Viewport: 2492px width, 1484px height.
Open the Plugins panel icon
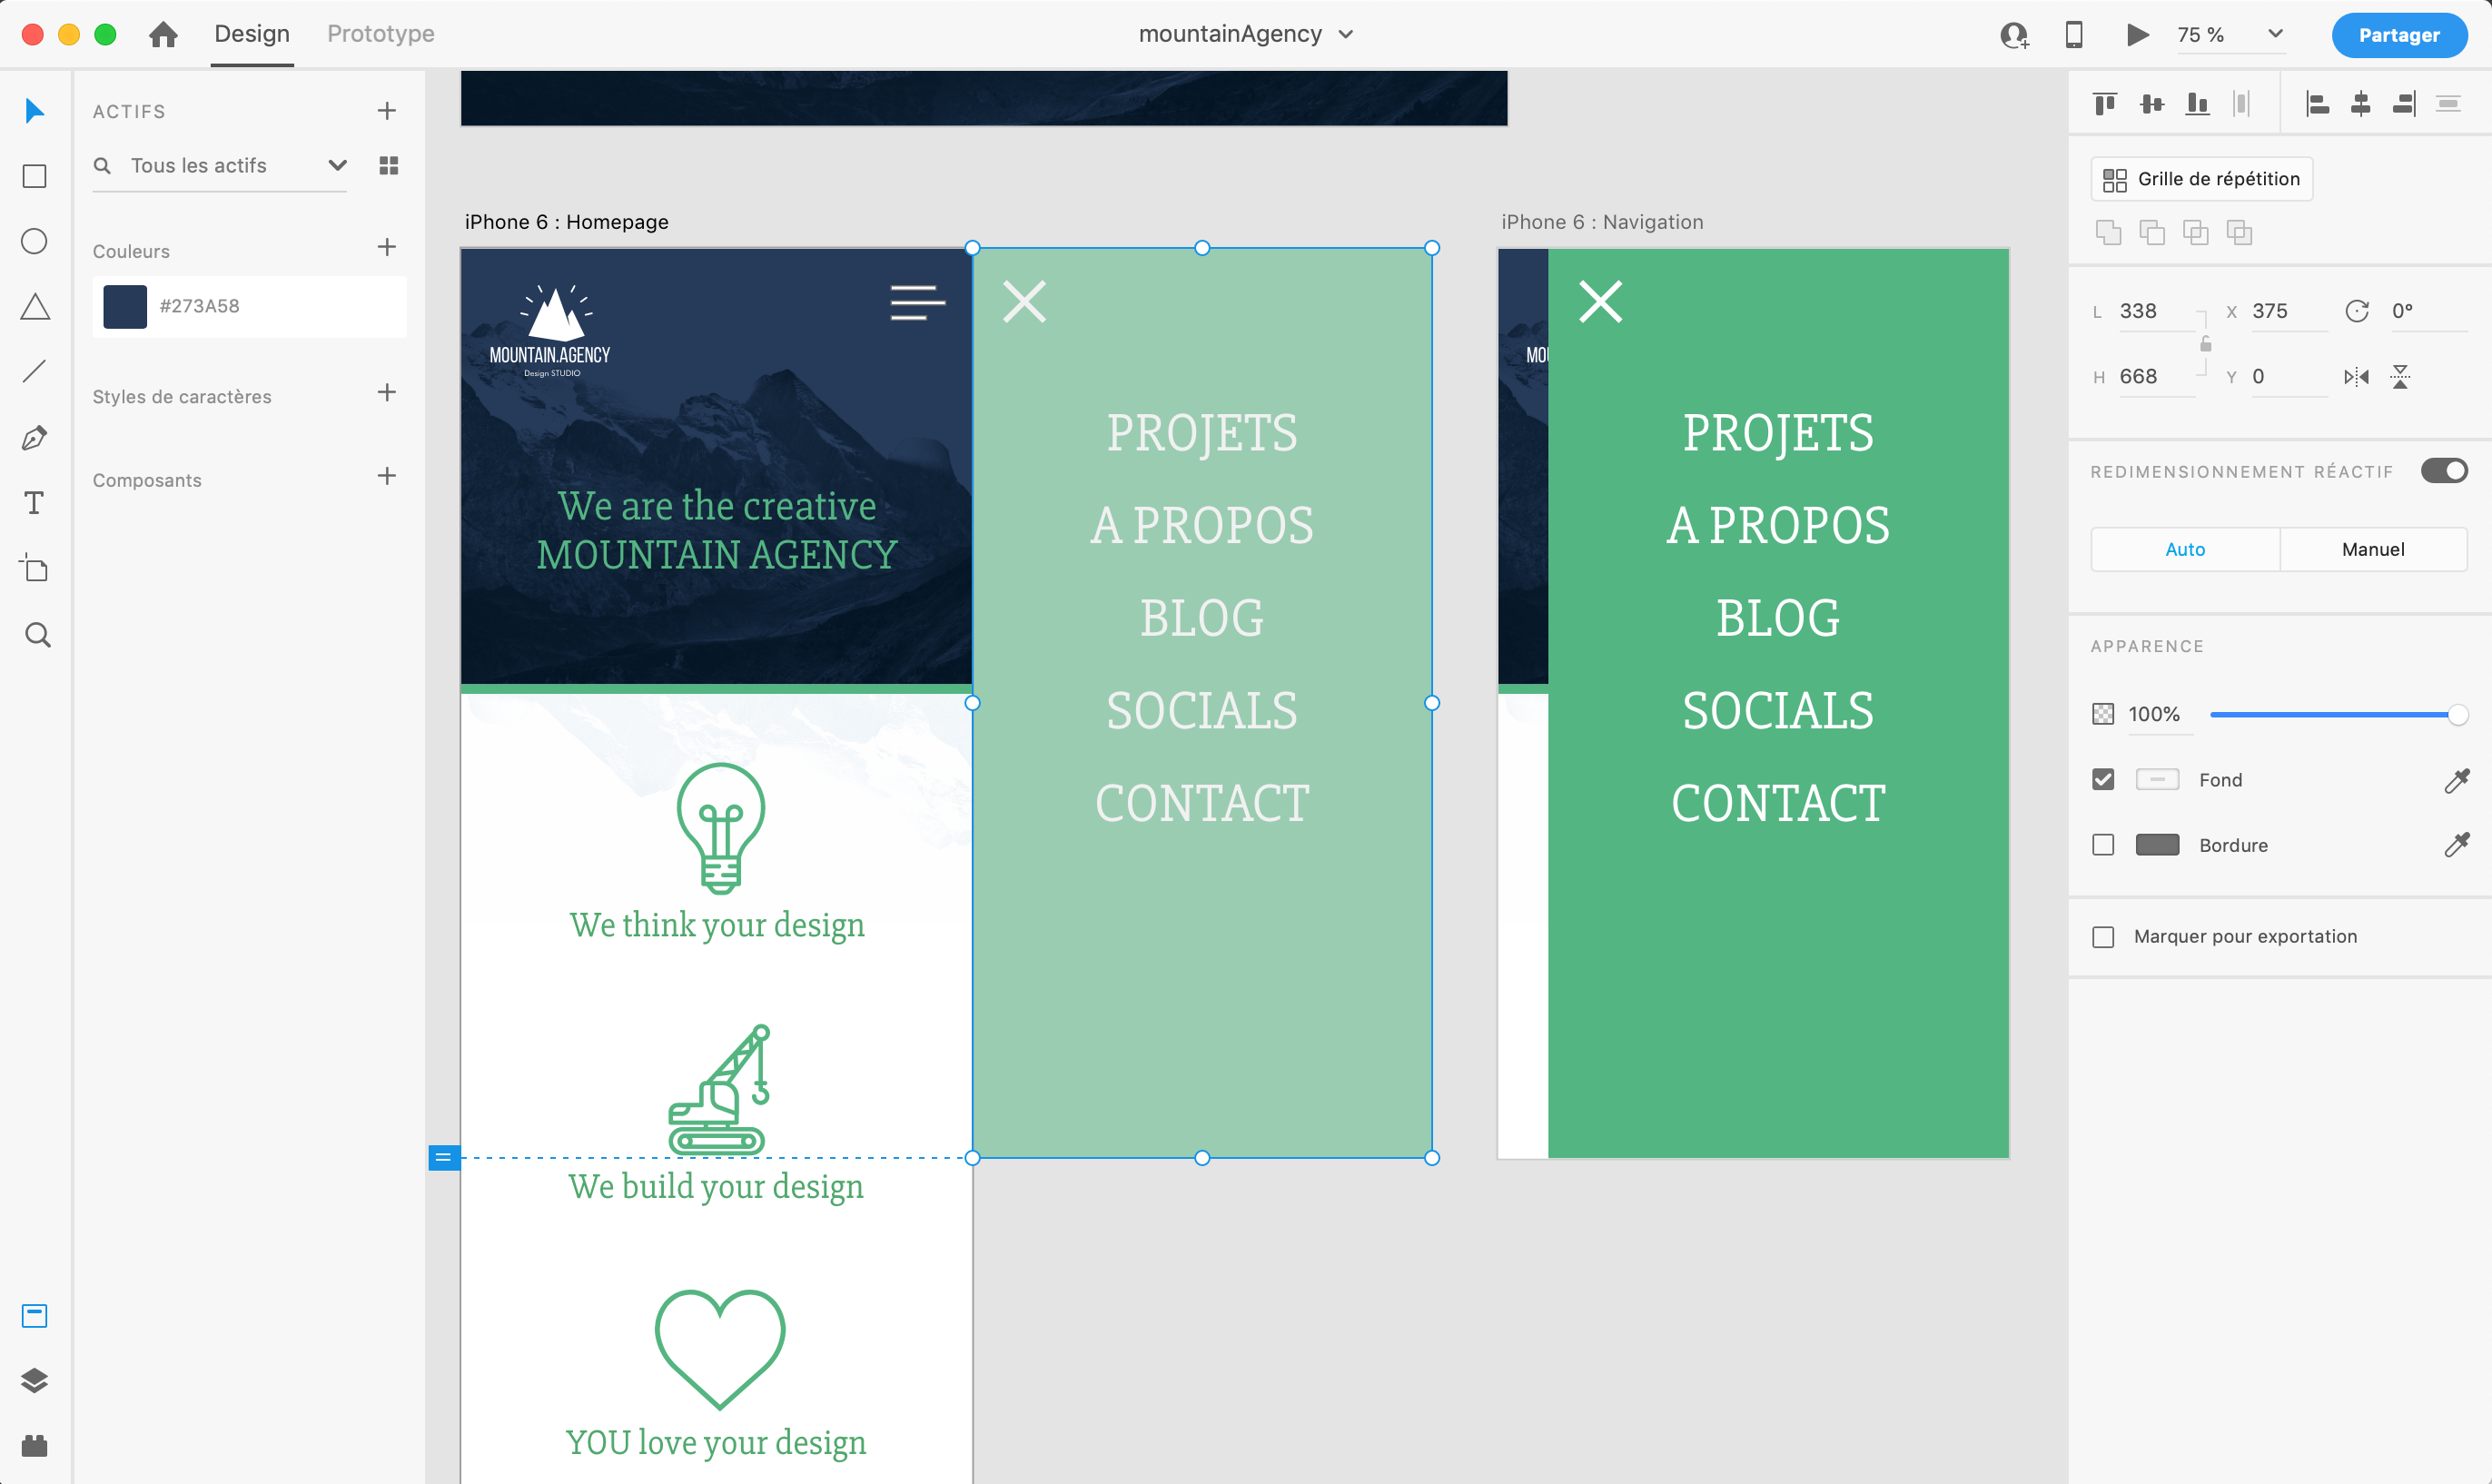point(35,1446)
